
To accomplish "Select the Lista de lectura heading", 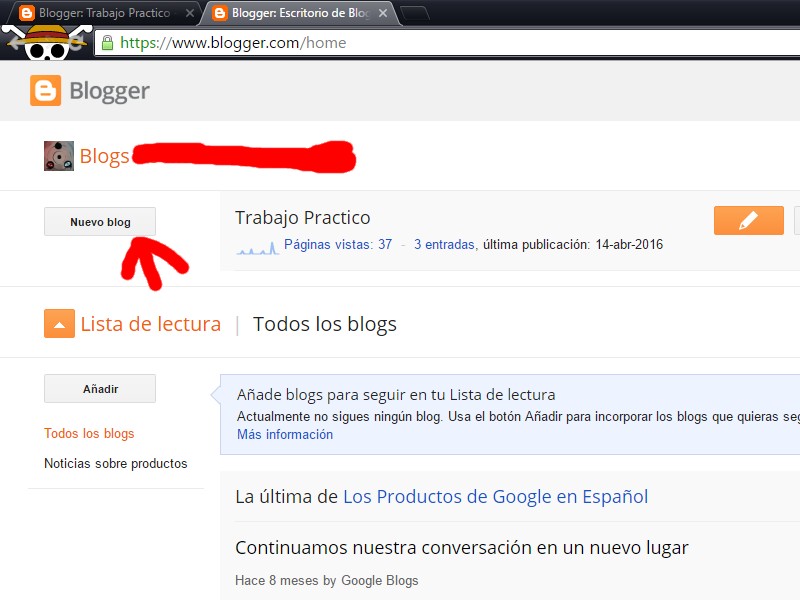I will (151, 324).
